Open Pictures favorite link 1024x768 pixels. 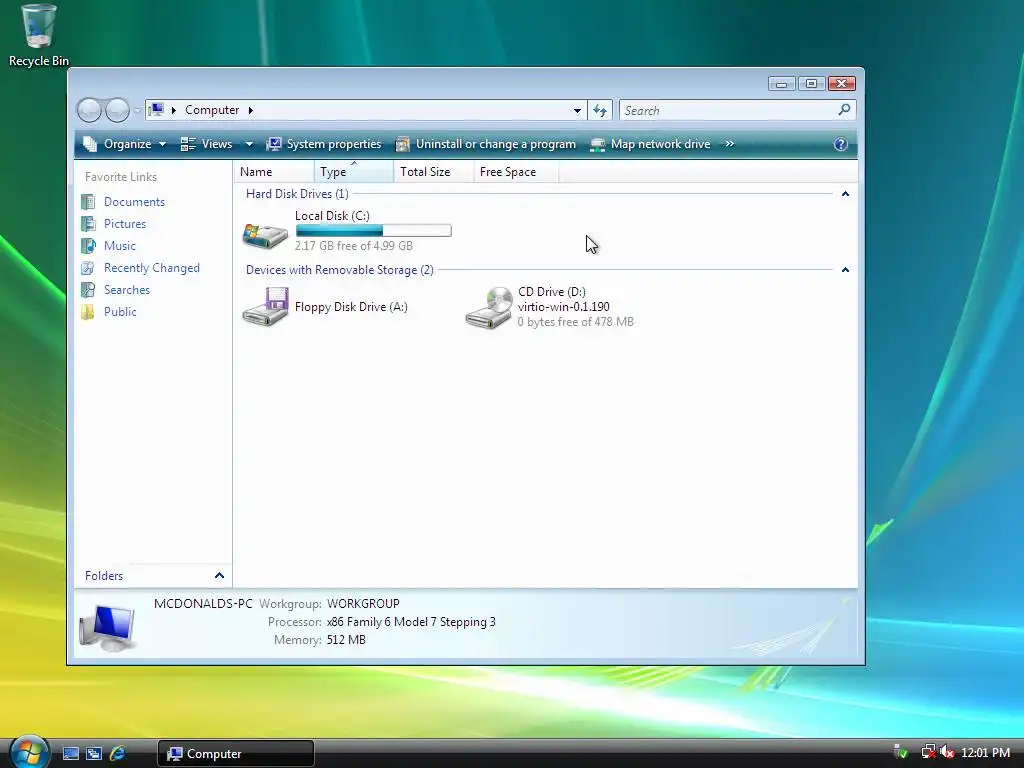125,224
